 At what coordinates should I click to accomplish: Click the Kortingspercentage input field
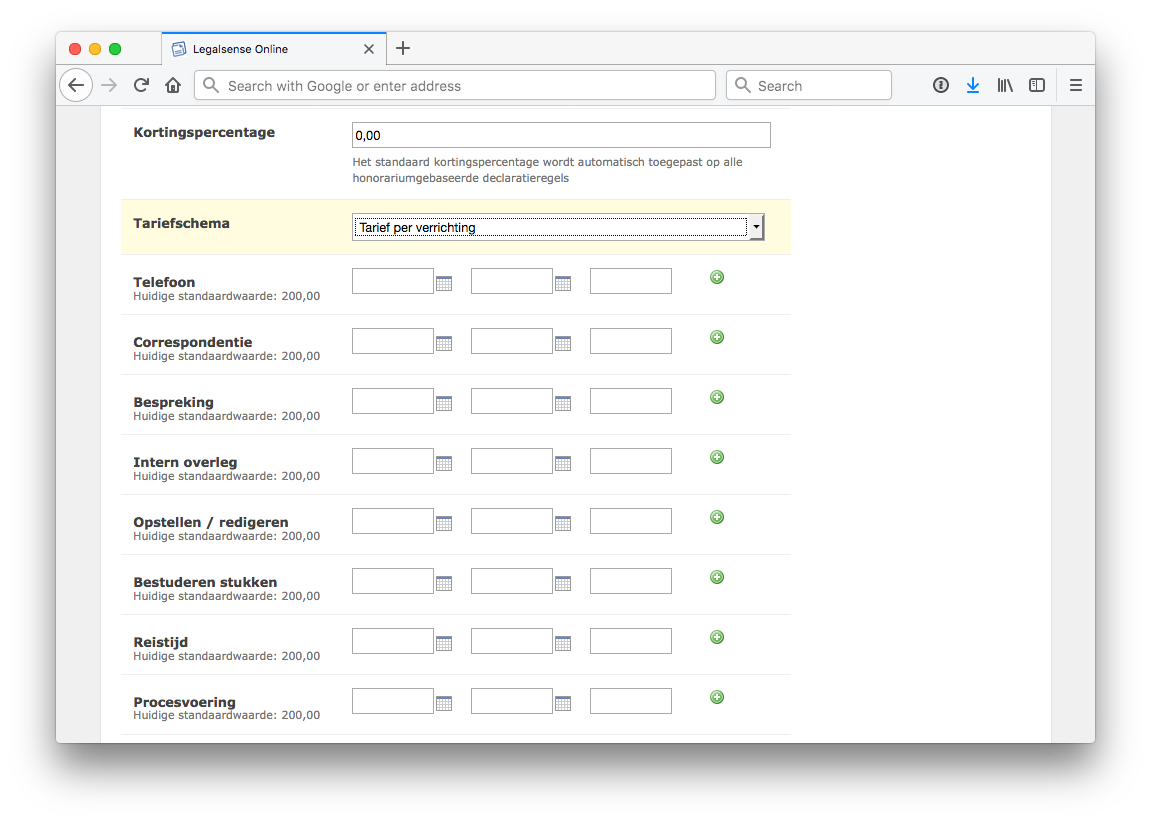pos(562,135)
